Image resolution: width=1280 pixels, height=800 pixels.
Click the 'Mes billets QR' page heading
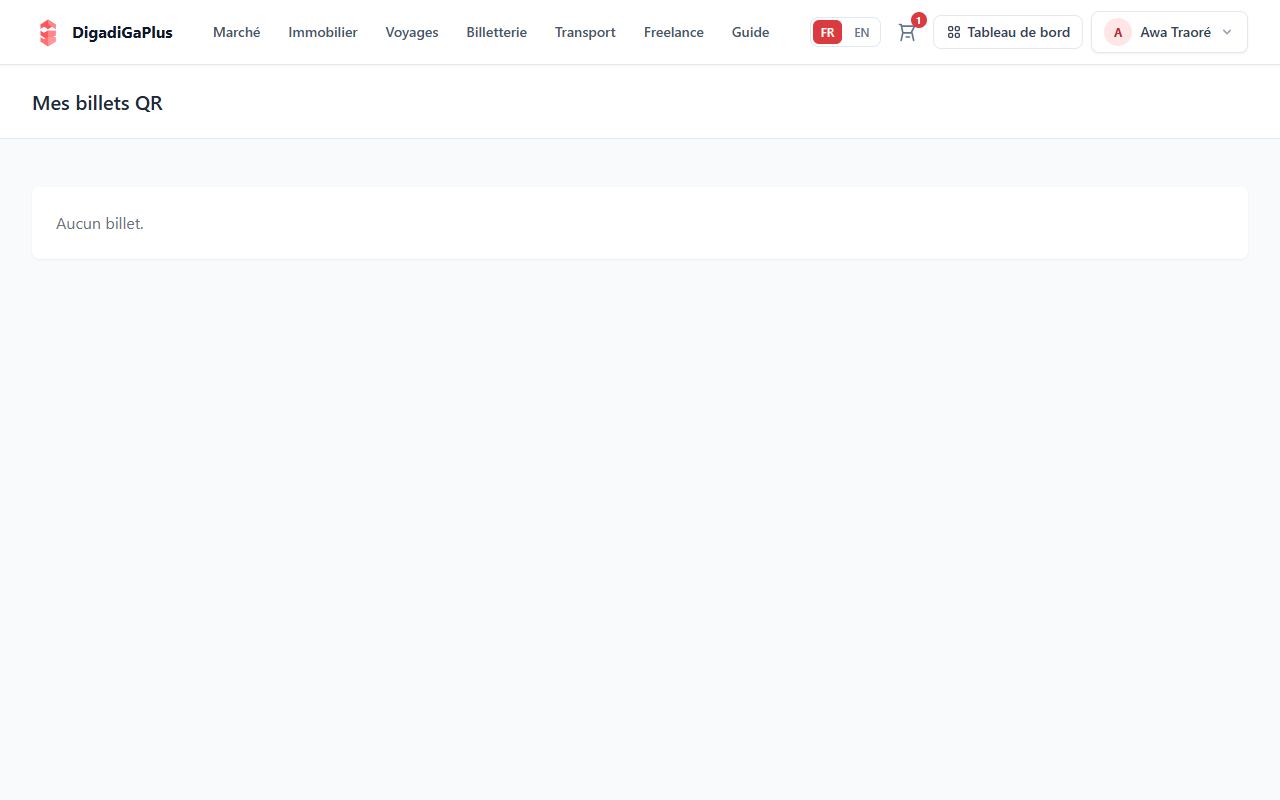pos(97,103)
